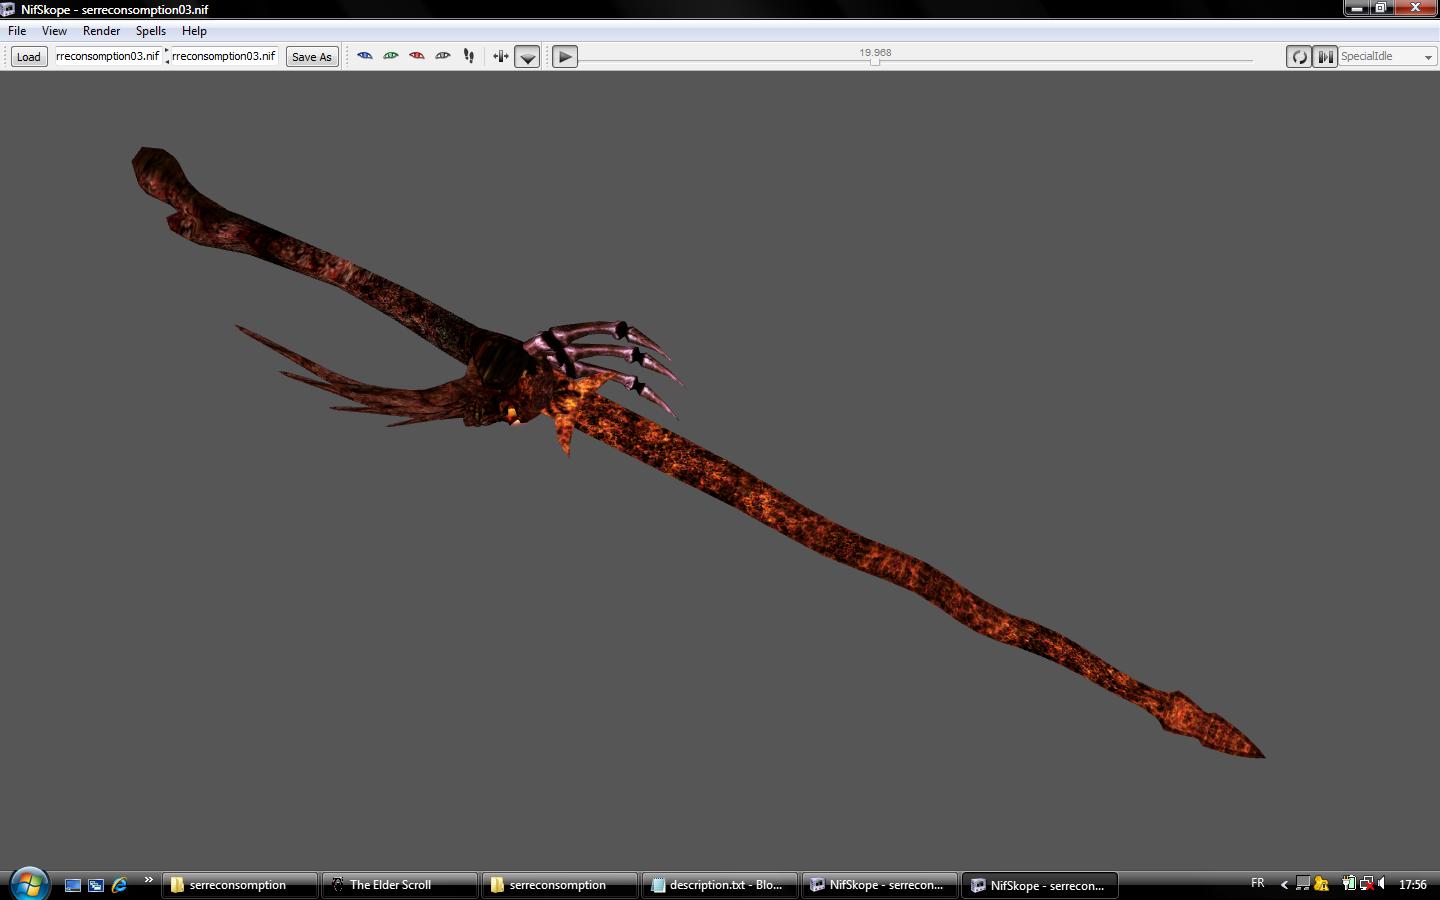Open the dropdown arrow beside flip icon

(527, 57)
